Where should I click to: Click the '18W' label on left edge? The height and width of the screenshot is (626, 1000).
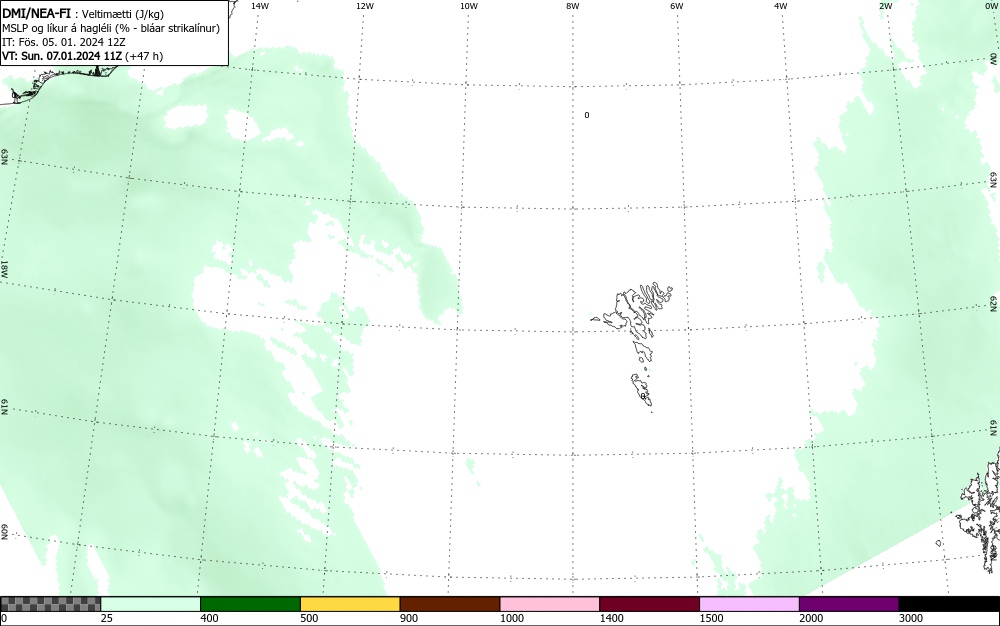[x=4, y=268]
